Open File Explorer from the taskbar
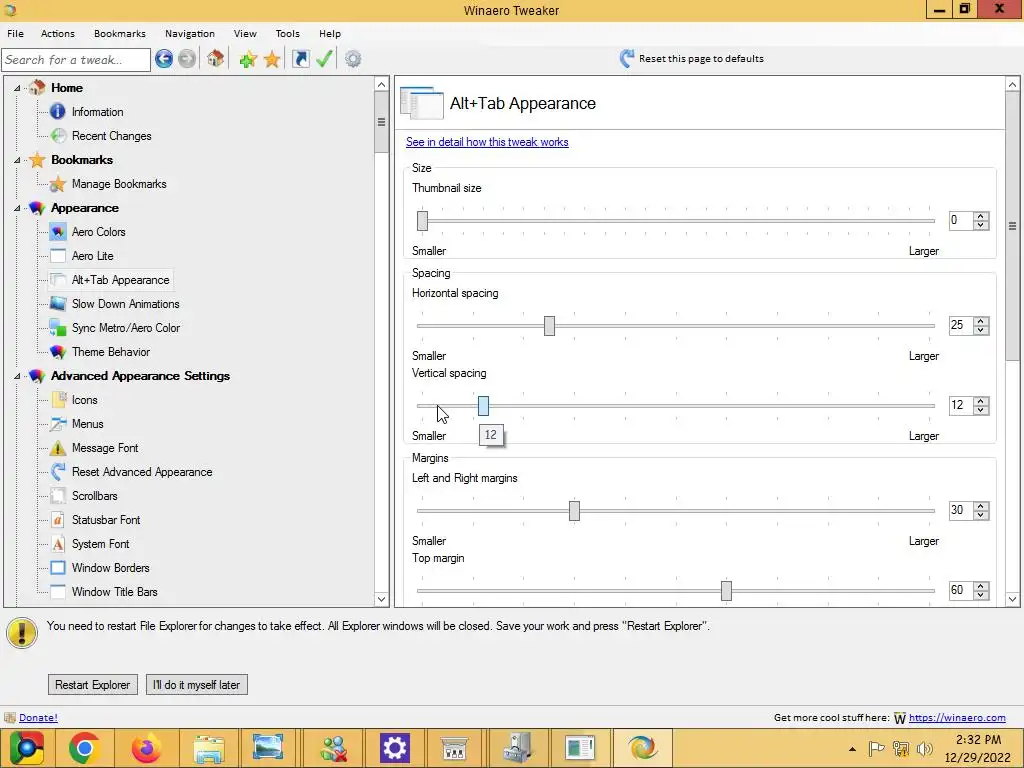This screenshot has height=768, width=1024. 208,748
